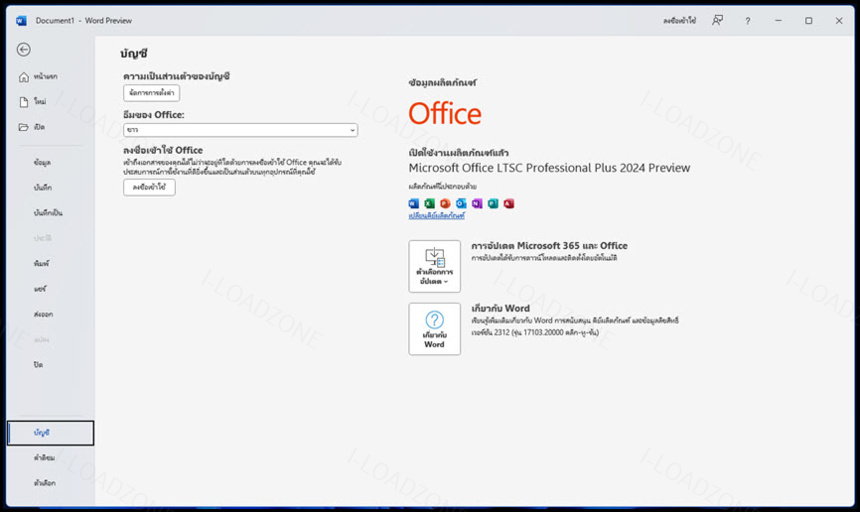Open the Export (ส่งออก) section
Screen dimensions: 860x512
(x=43, y=315)
